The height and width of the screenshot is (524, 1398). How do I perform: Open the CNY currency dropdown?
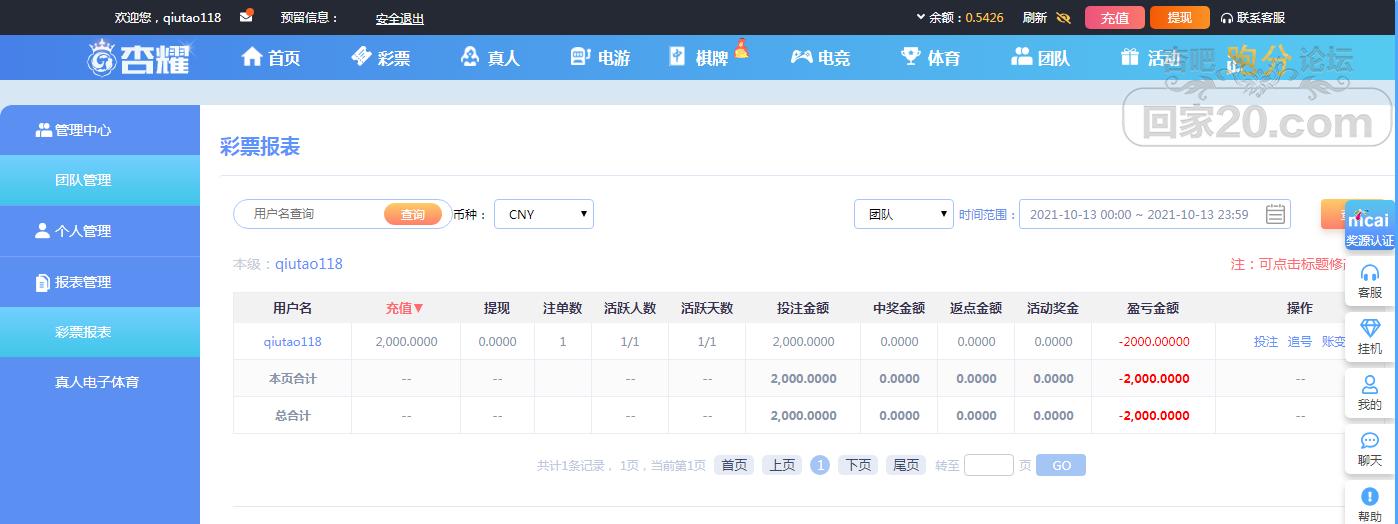[544, 214]
